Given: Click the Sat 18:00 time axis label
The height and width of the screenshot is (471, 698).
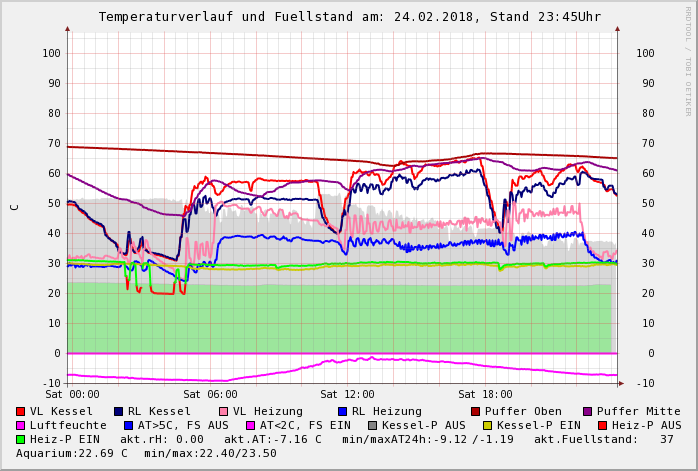Looking at the screenshot, I should pyautogui.click(x=485, y=394).
